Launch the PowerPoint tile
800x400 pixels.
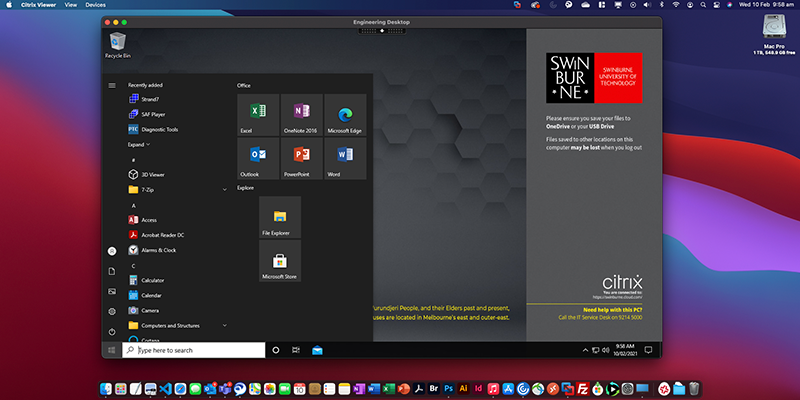302,158
